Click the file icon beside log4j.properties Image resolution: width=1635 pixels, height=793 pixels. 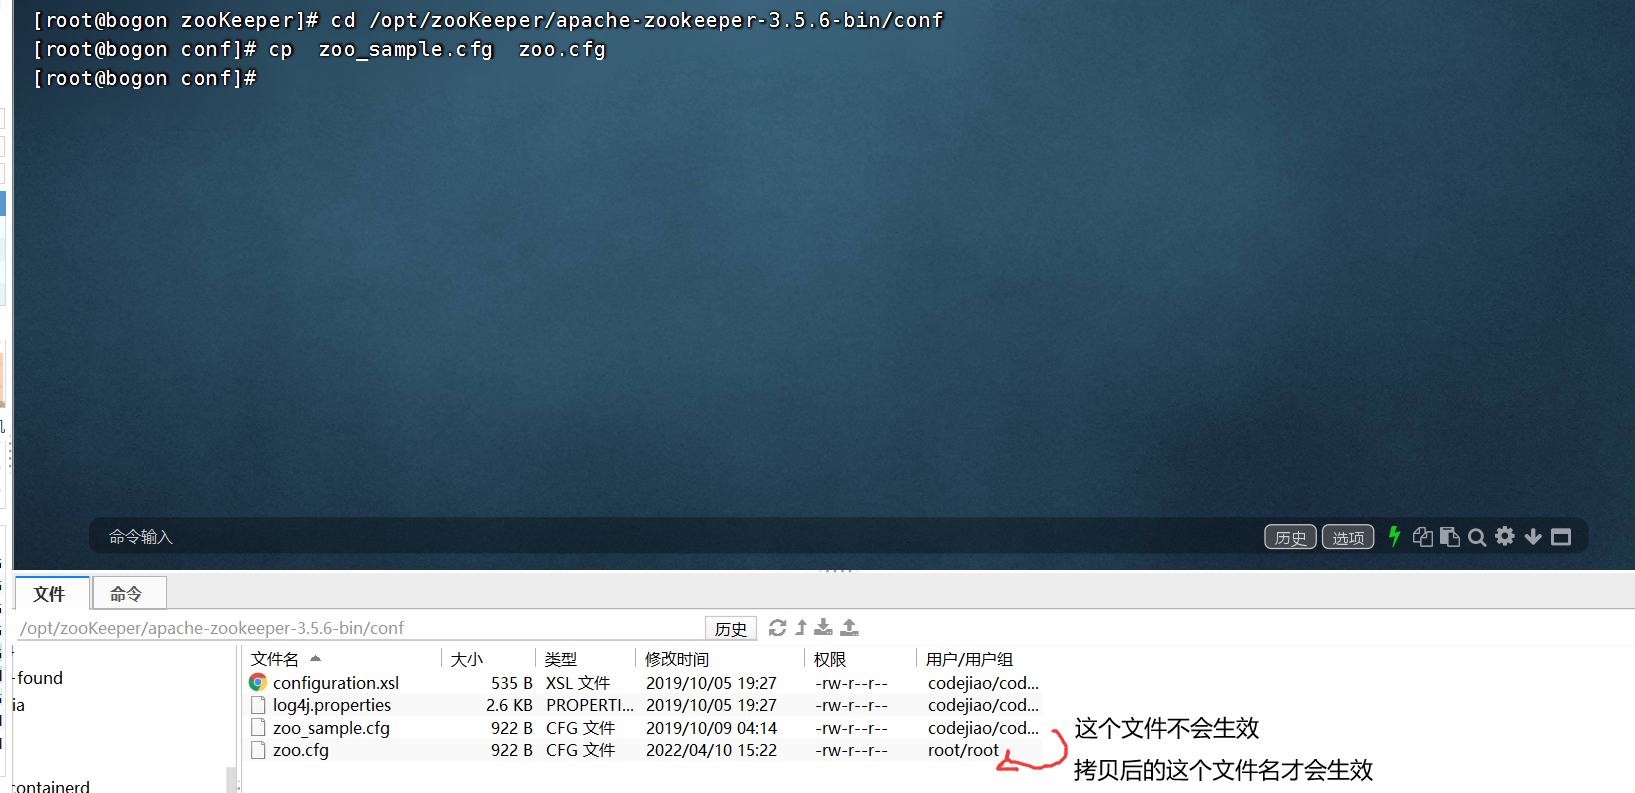click(258, 705)
